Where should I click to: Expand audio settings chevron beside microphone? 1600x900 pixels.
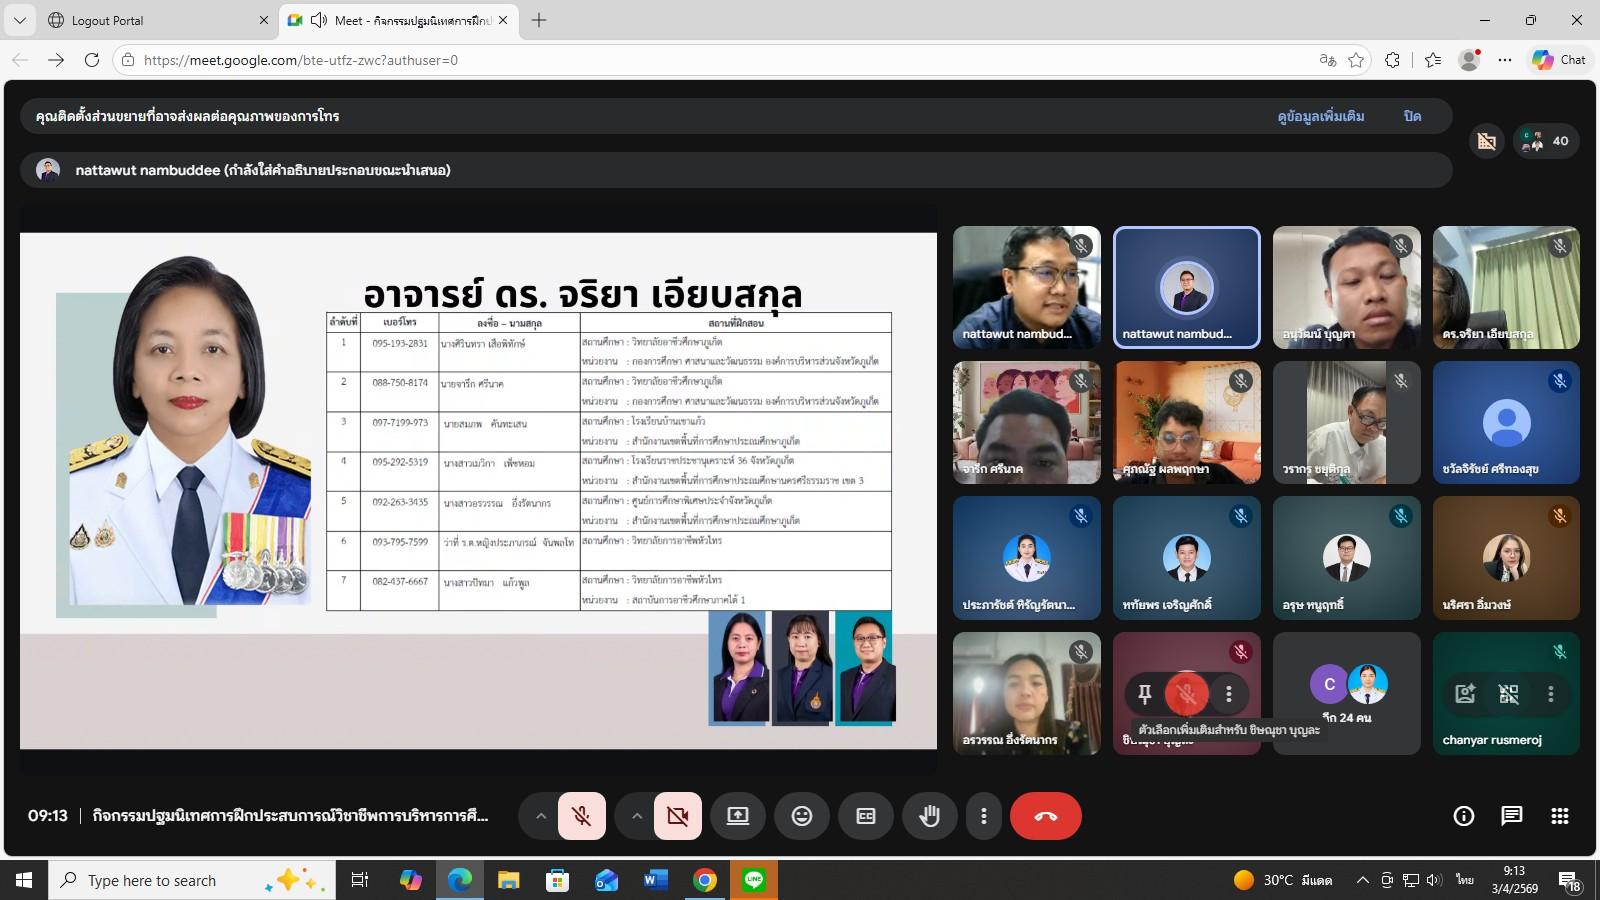tap(540, 816)
